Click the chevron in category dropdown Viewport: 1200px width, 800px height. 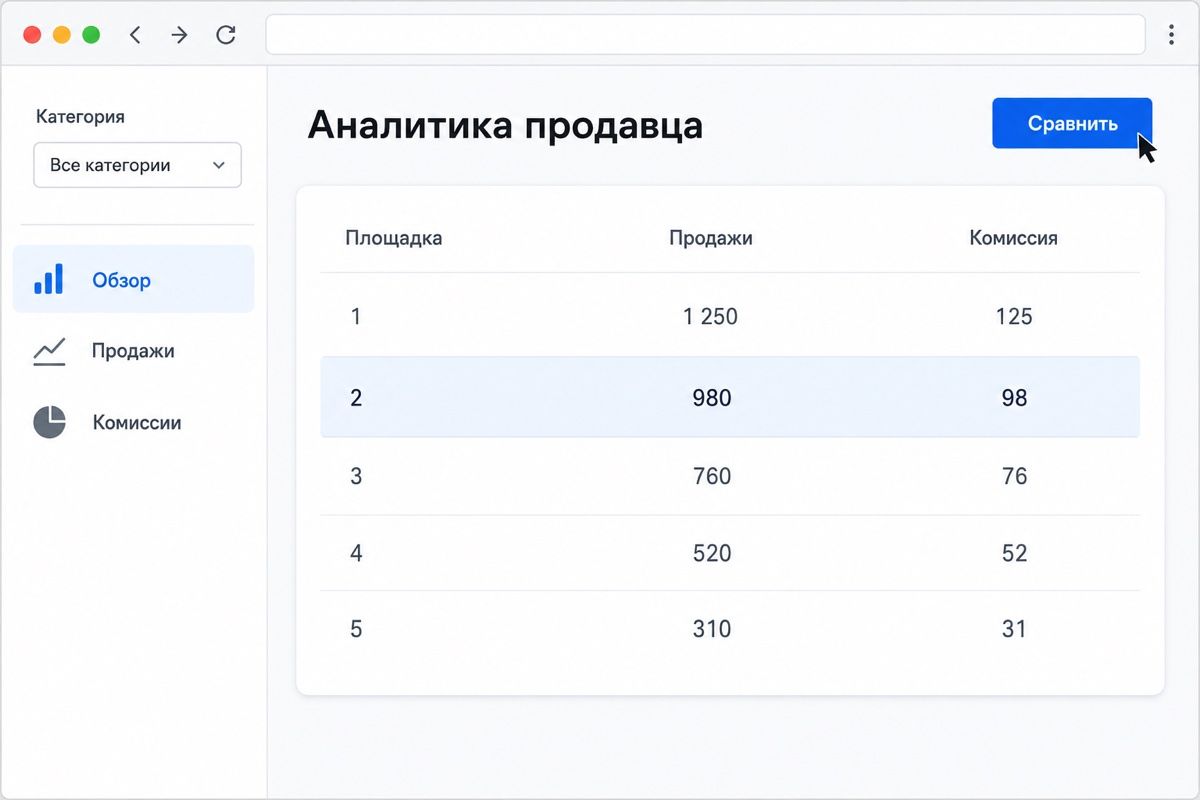tap(219, 165)
